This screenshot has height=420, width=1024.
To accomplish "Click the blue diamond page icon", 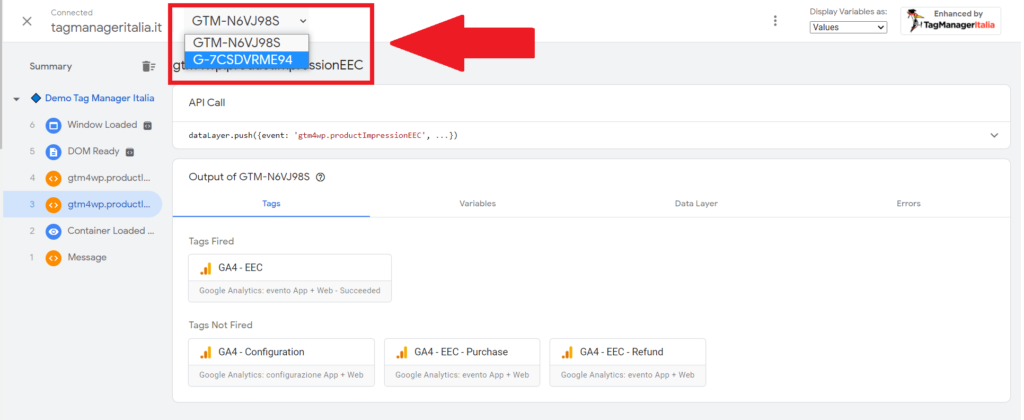I will (x=36, y=98).
